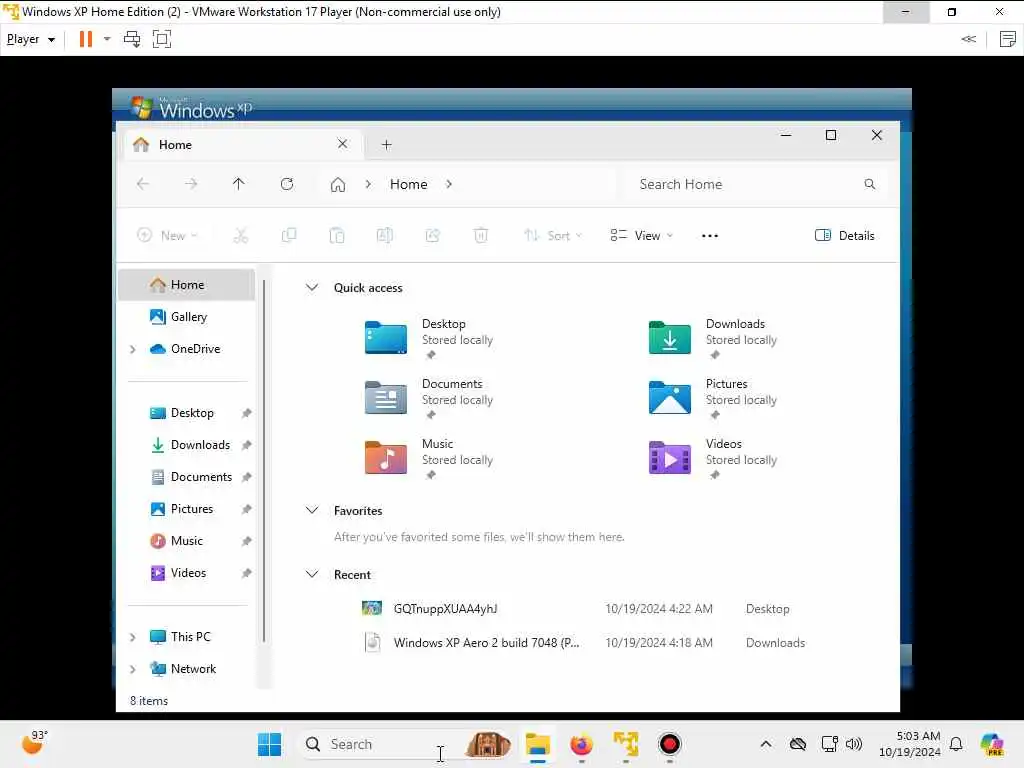This screenshot has height=768, width=1024.
Task: Close the Home tab
Action: 342,144
